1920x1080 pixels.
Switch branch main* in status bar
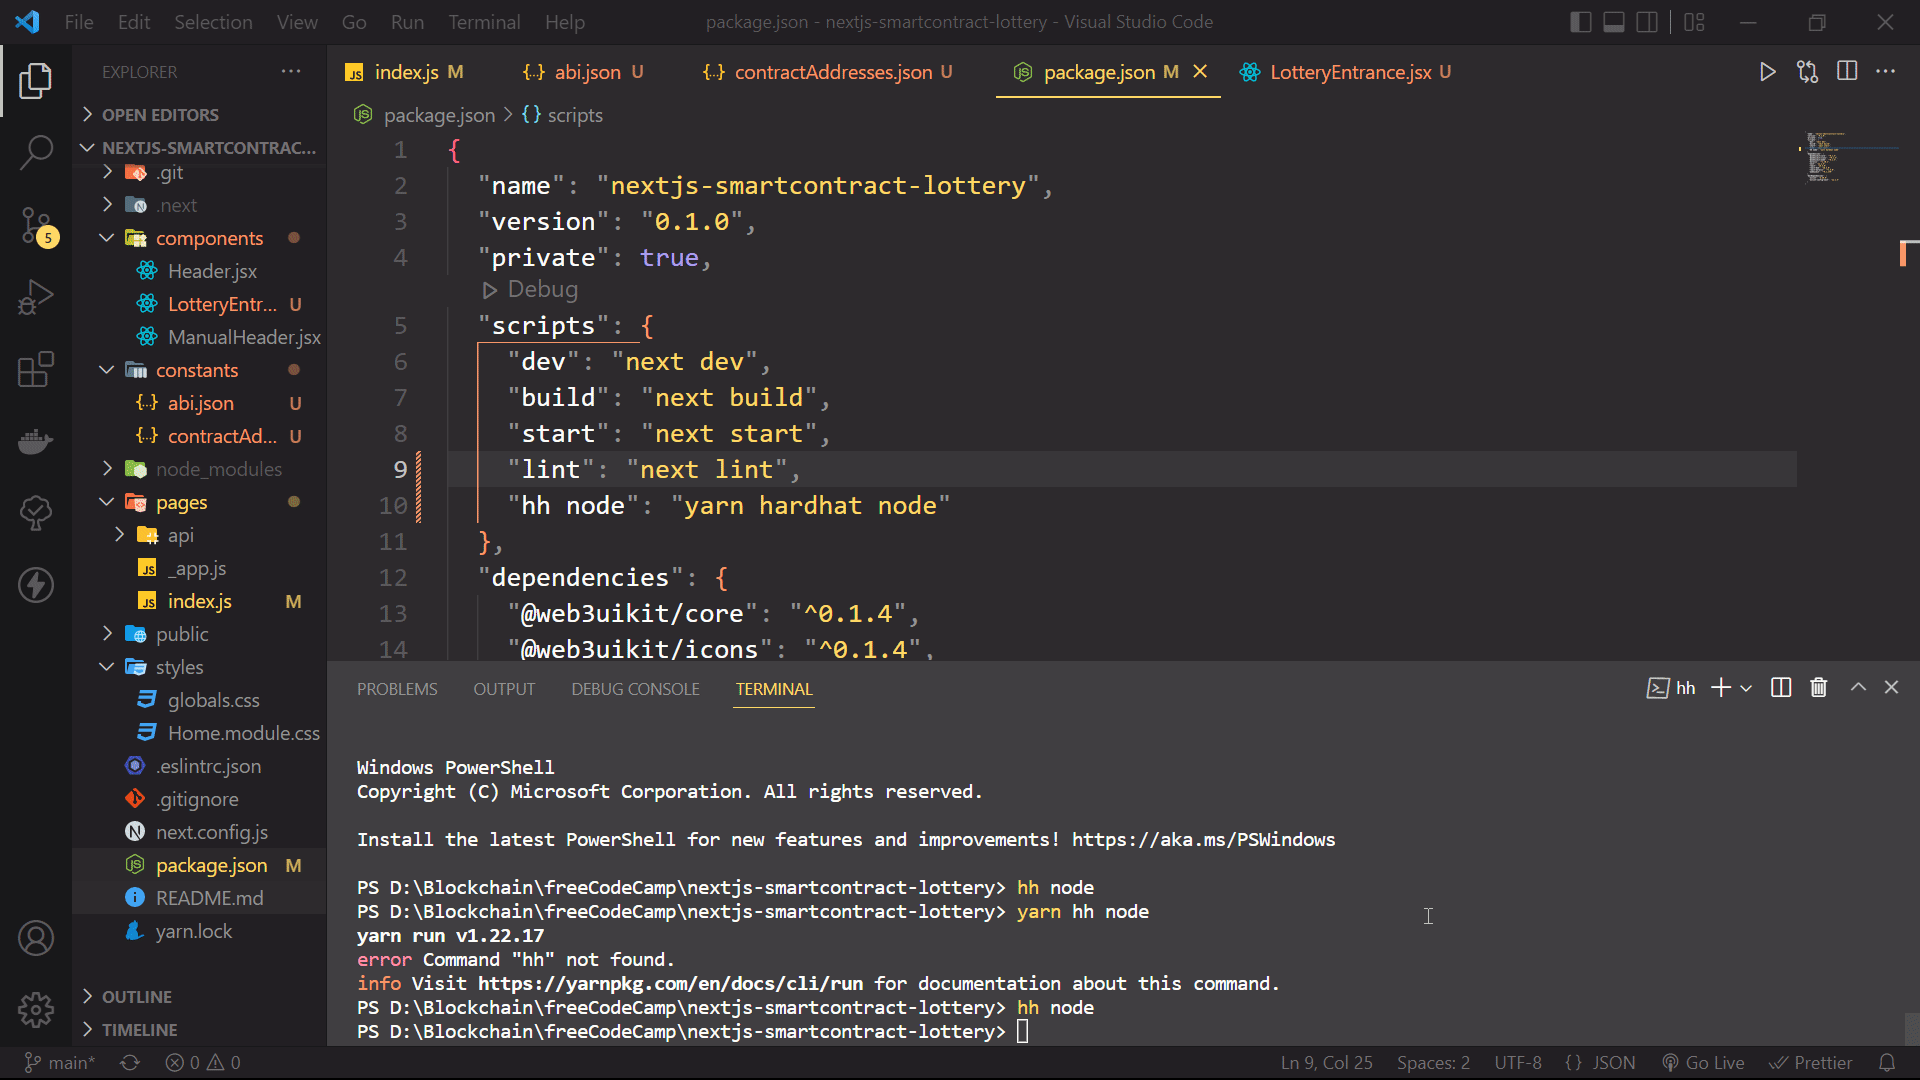(60, 1063)
